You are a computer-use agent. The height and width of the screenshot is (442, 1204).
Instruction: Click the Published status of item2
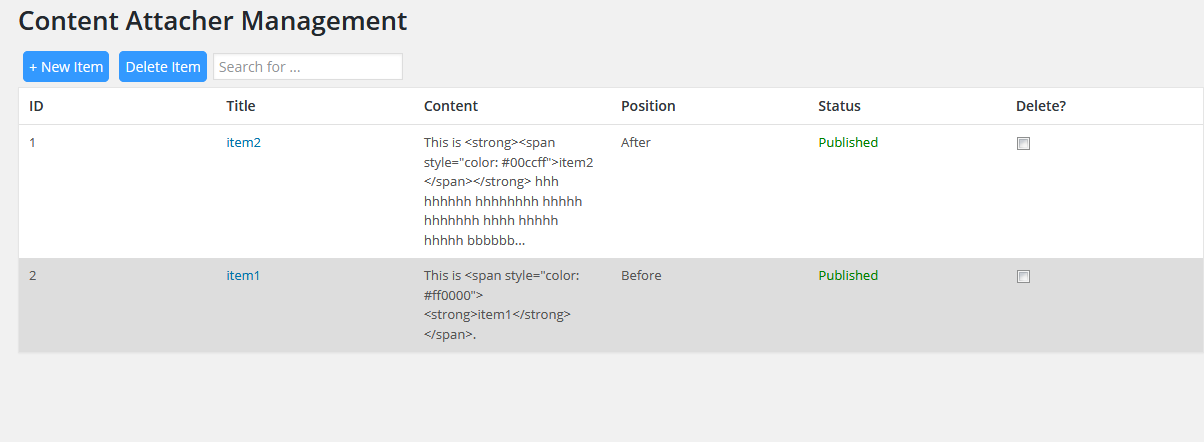(848, 143)
